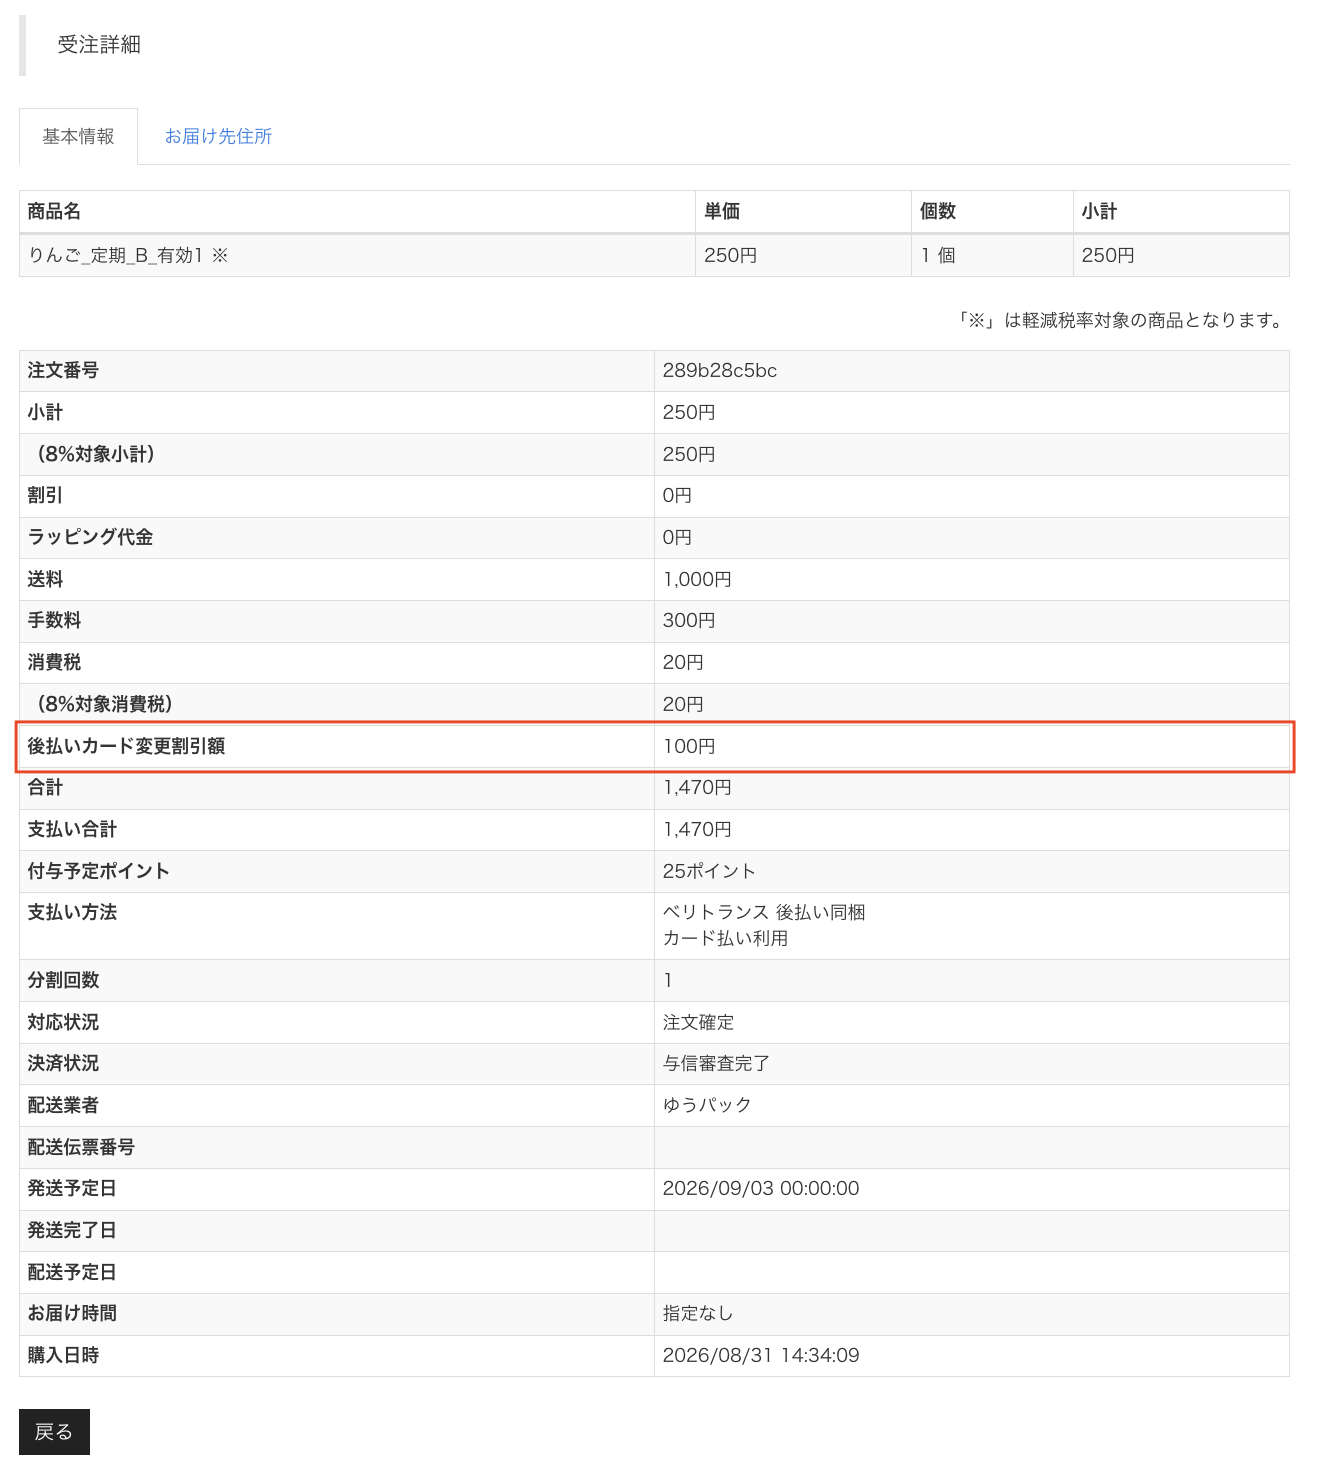Select the 25ポイント value
Image resolution: width=1326 pixels, height=1476 pixels.
click(709, 871)
